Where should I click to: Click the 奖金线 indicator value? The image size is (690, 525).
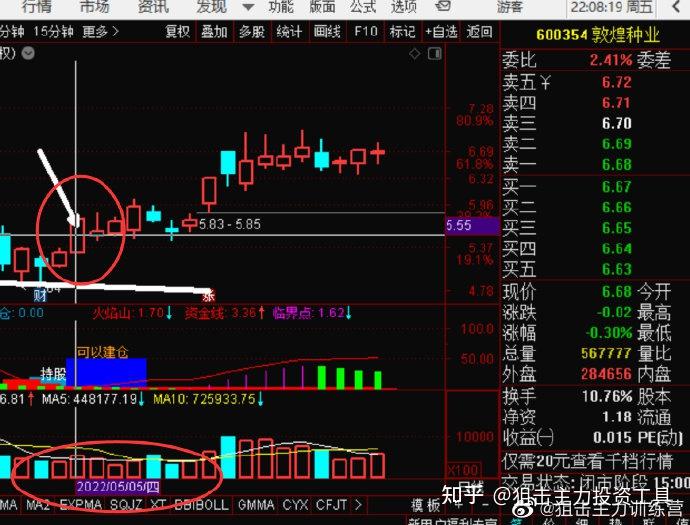(224, 313)
